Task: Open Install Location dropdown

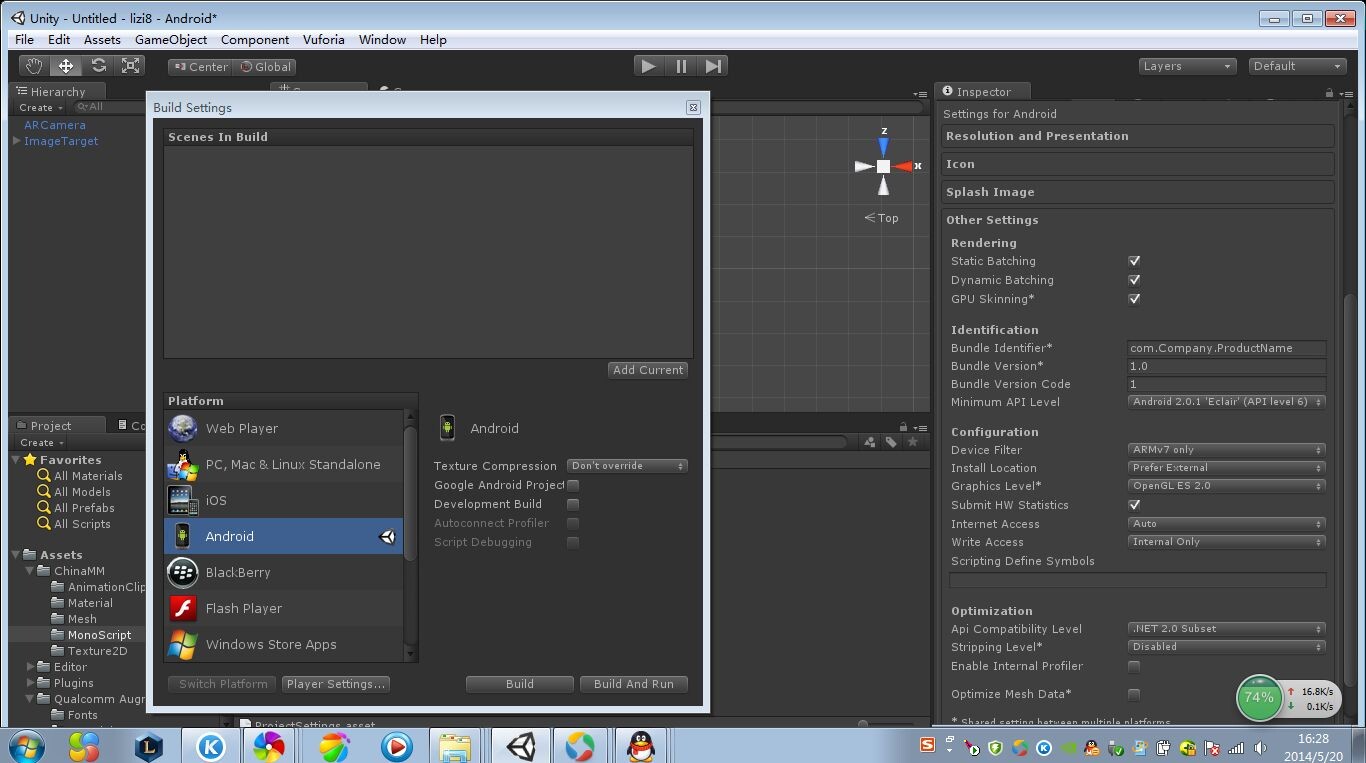Action: [x=1227, y=468]
